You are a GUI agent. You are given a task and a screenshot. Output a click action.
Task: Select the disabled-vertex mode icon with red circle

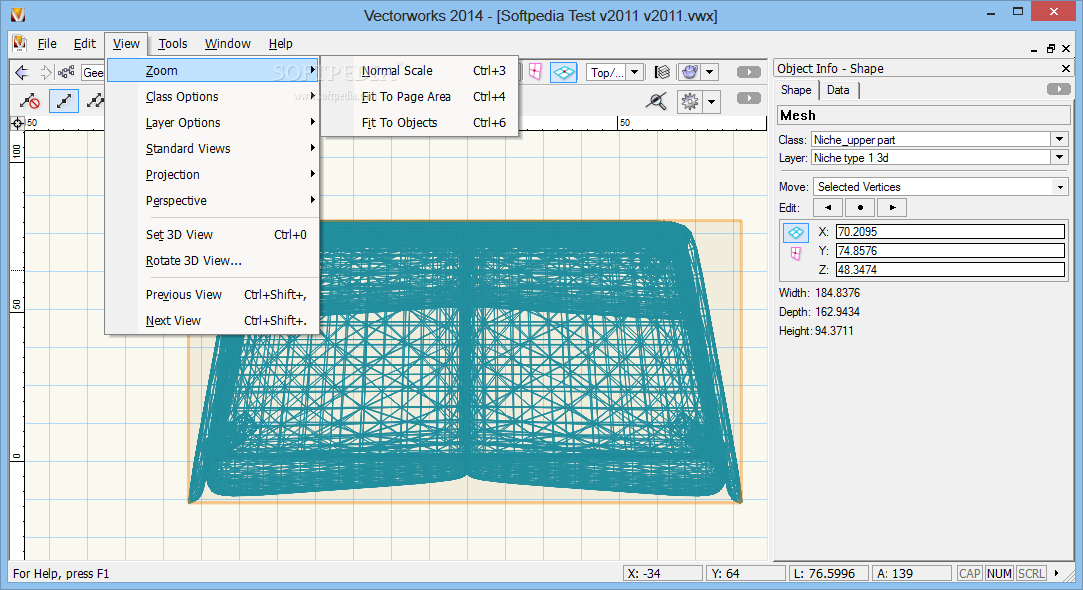[30, 101]
